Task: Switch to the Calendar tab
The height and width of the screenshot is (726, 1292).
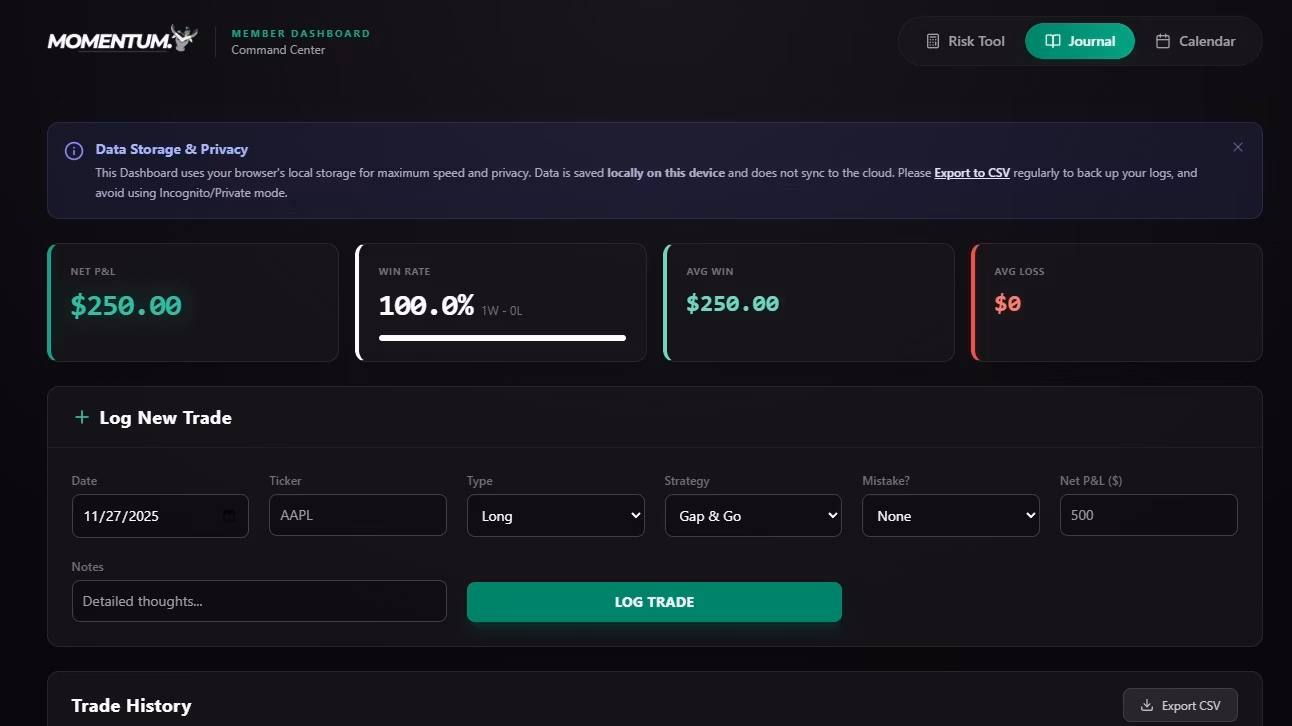Action: click(x=1195, y=41)
